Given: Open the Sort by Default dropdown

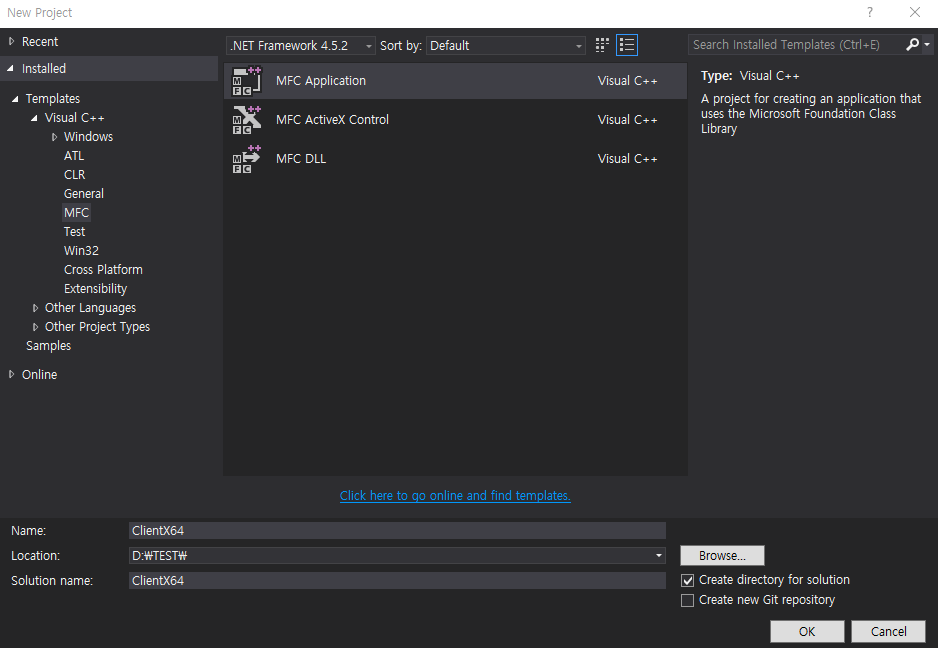Looking at the screenshot, I should pyautogui.click(x=505, y=45).
